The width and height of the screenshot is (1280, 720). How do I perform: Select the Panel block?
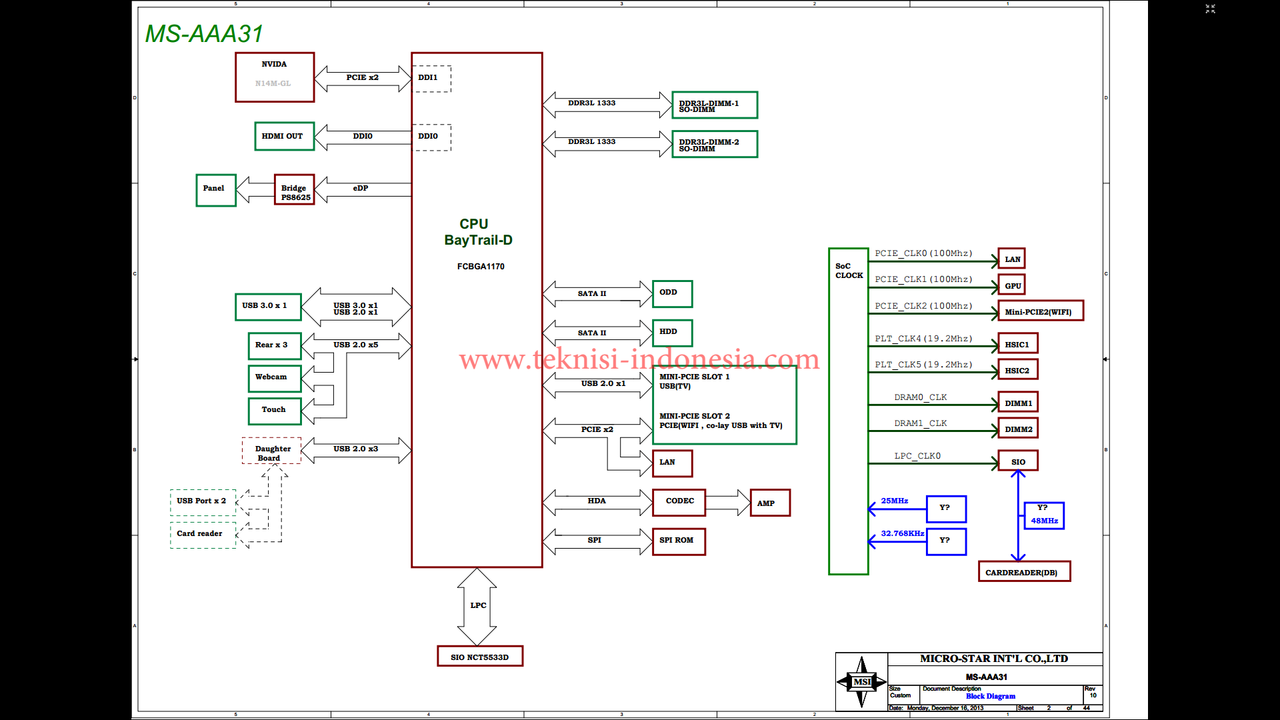tap(215, 190)
